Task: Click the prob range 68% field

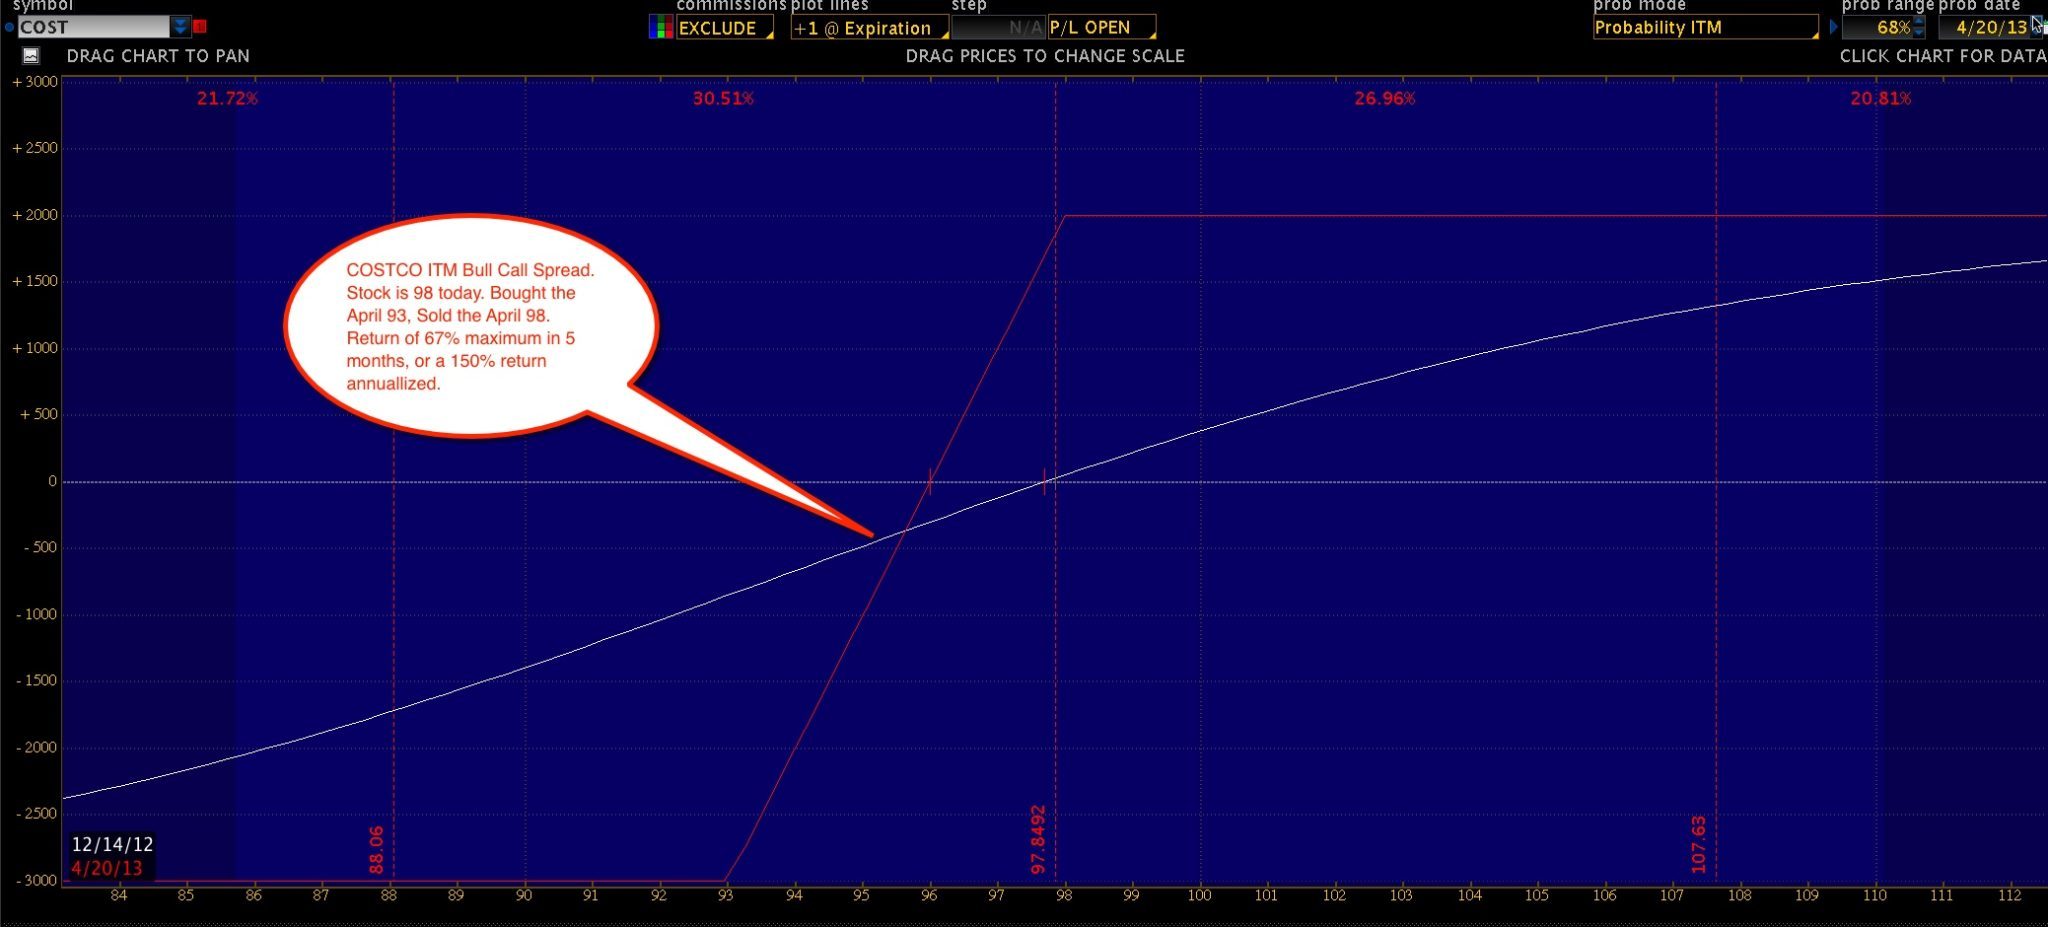Action: [x=1877, y=27]
